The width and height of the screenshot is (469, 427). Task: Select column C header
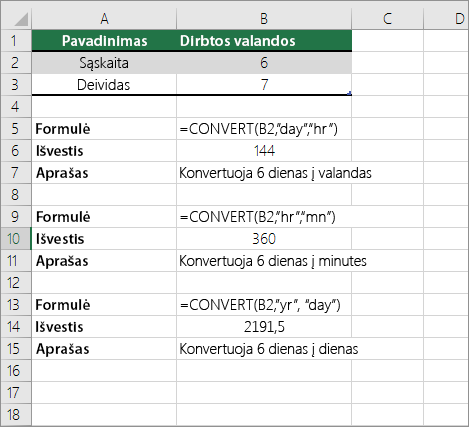pos(387,19)
